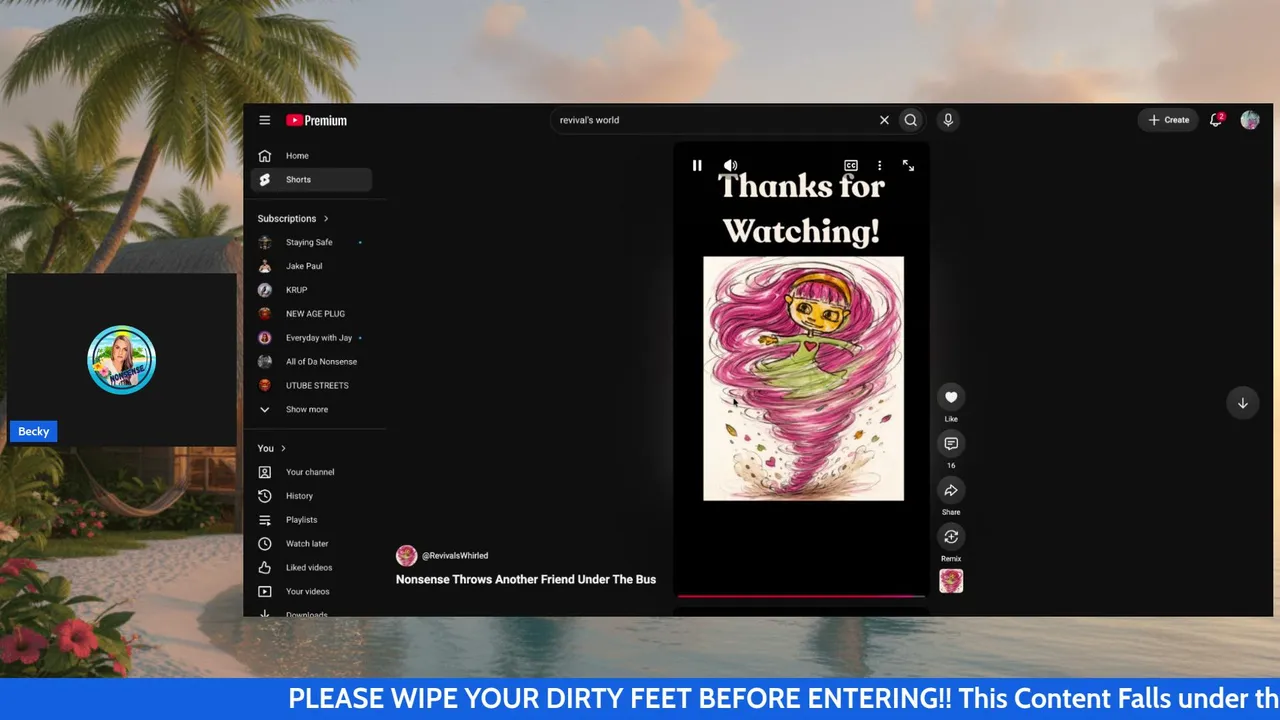Enter fullscreen for the Short

(908, 166)
